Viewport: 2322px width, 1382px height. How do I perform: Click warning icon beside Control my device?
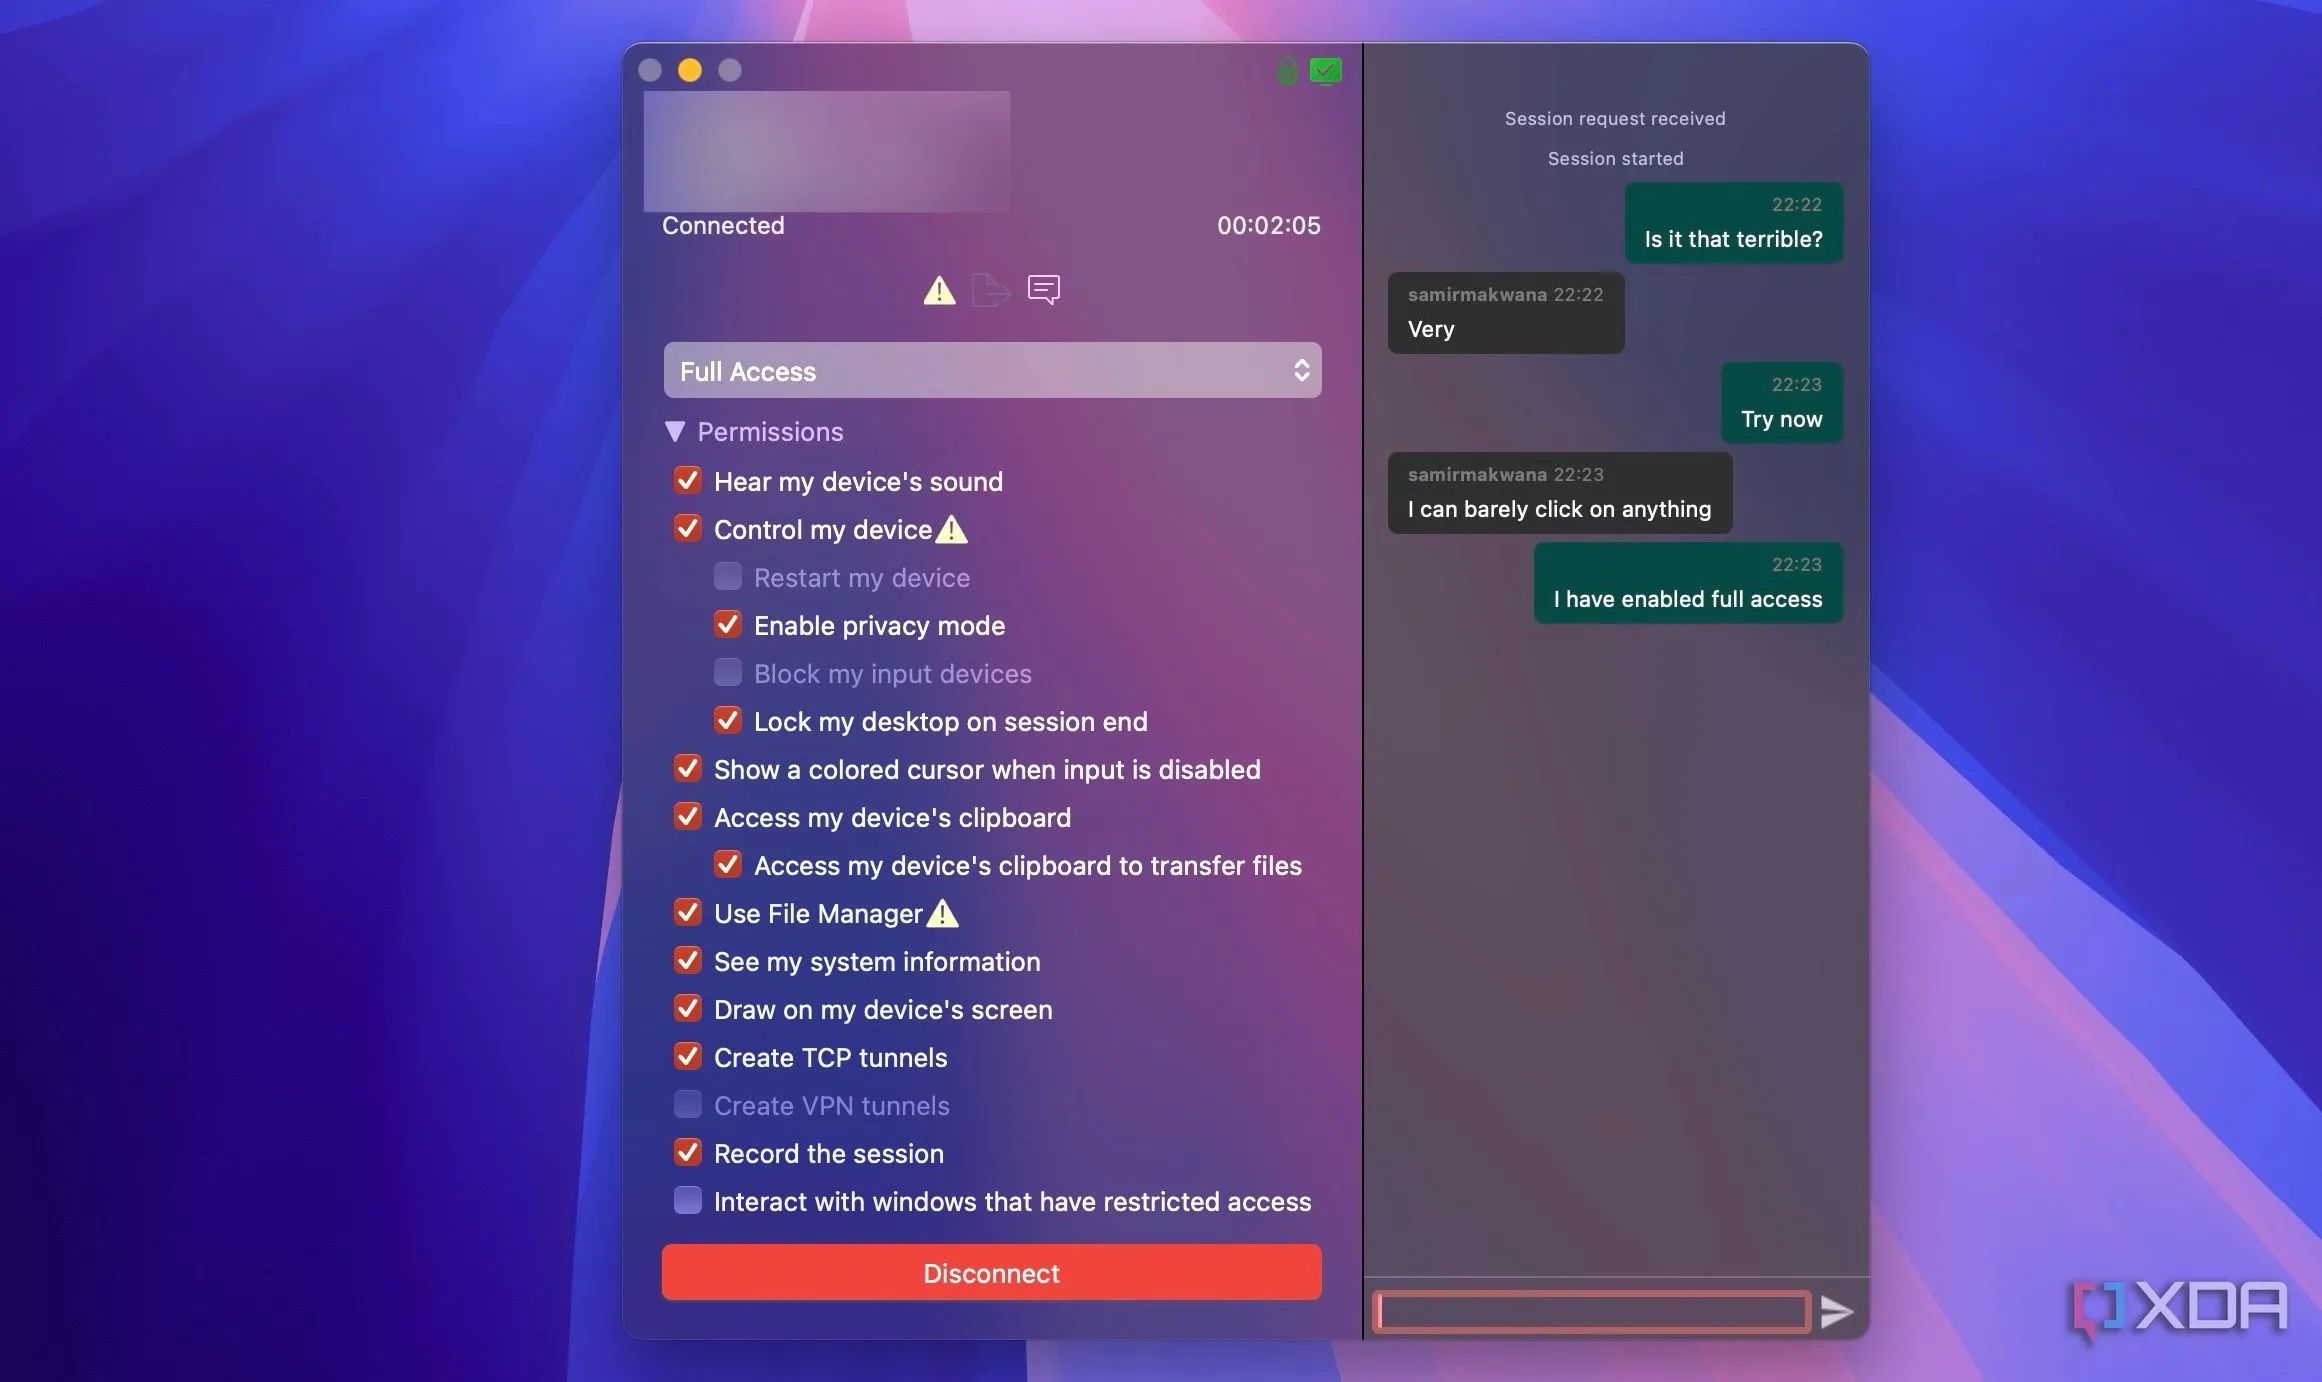coord(952,529)
